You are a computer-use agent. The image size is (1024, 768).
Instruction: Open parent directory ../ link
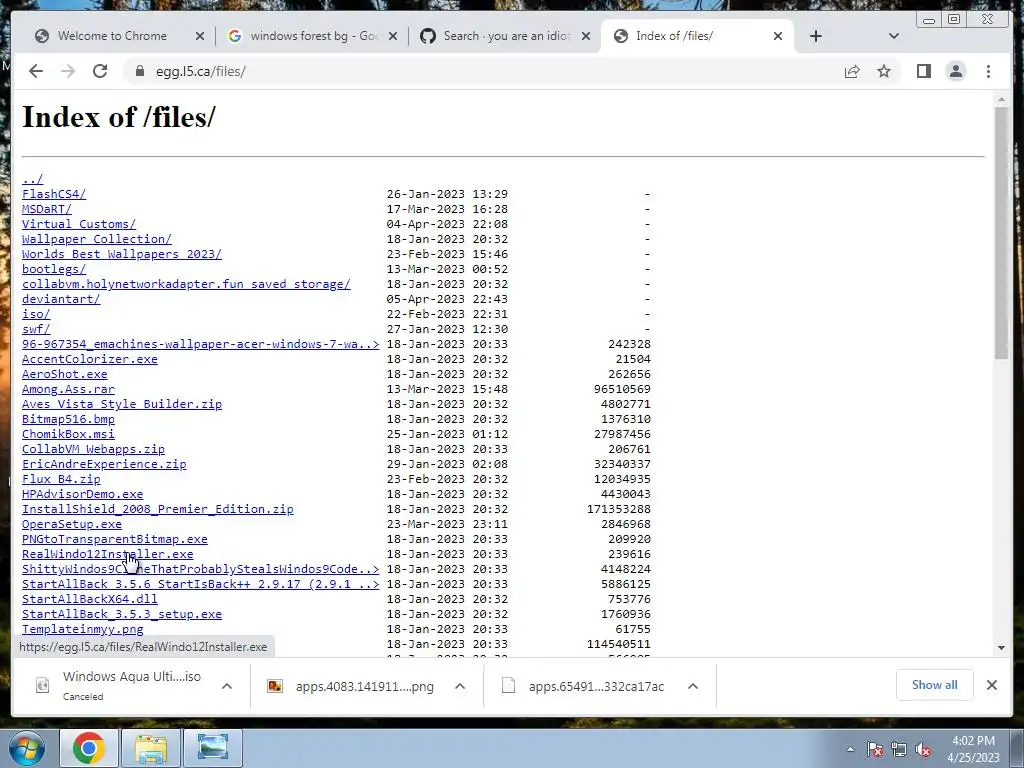[33, 179]
